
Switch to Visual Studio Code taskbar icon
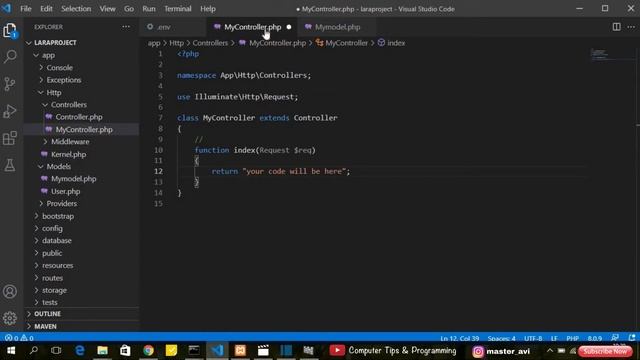click(x=218, y=350)
